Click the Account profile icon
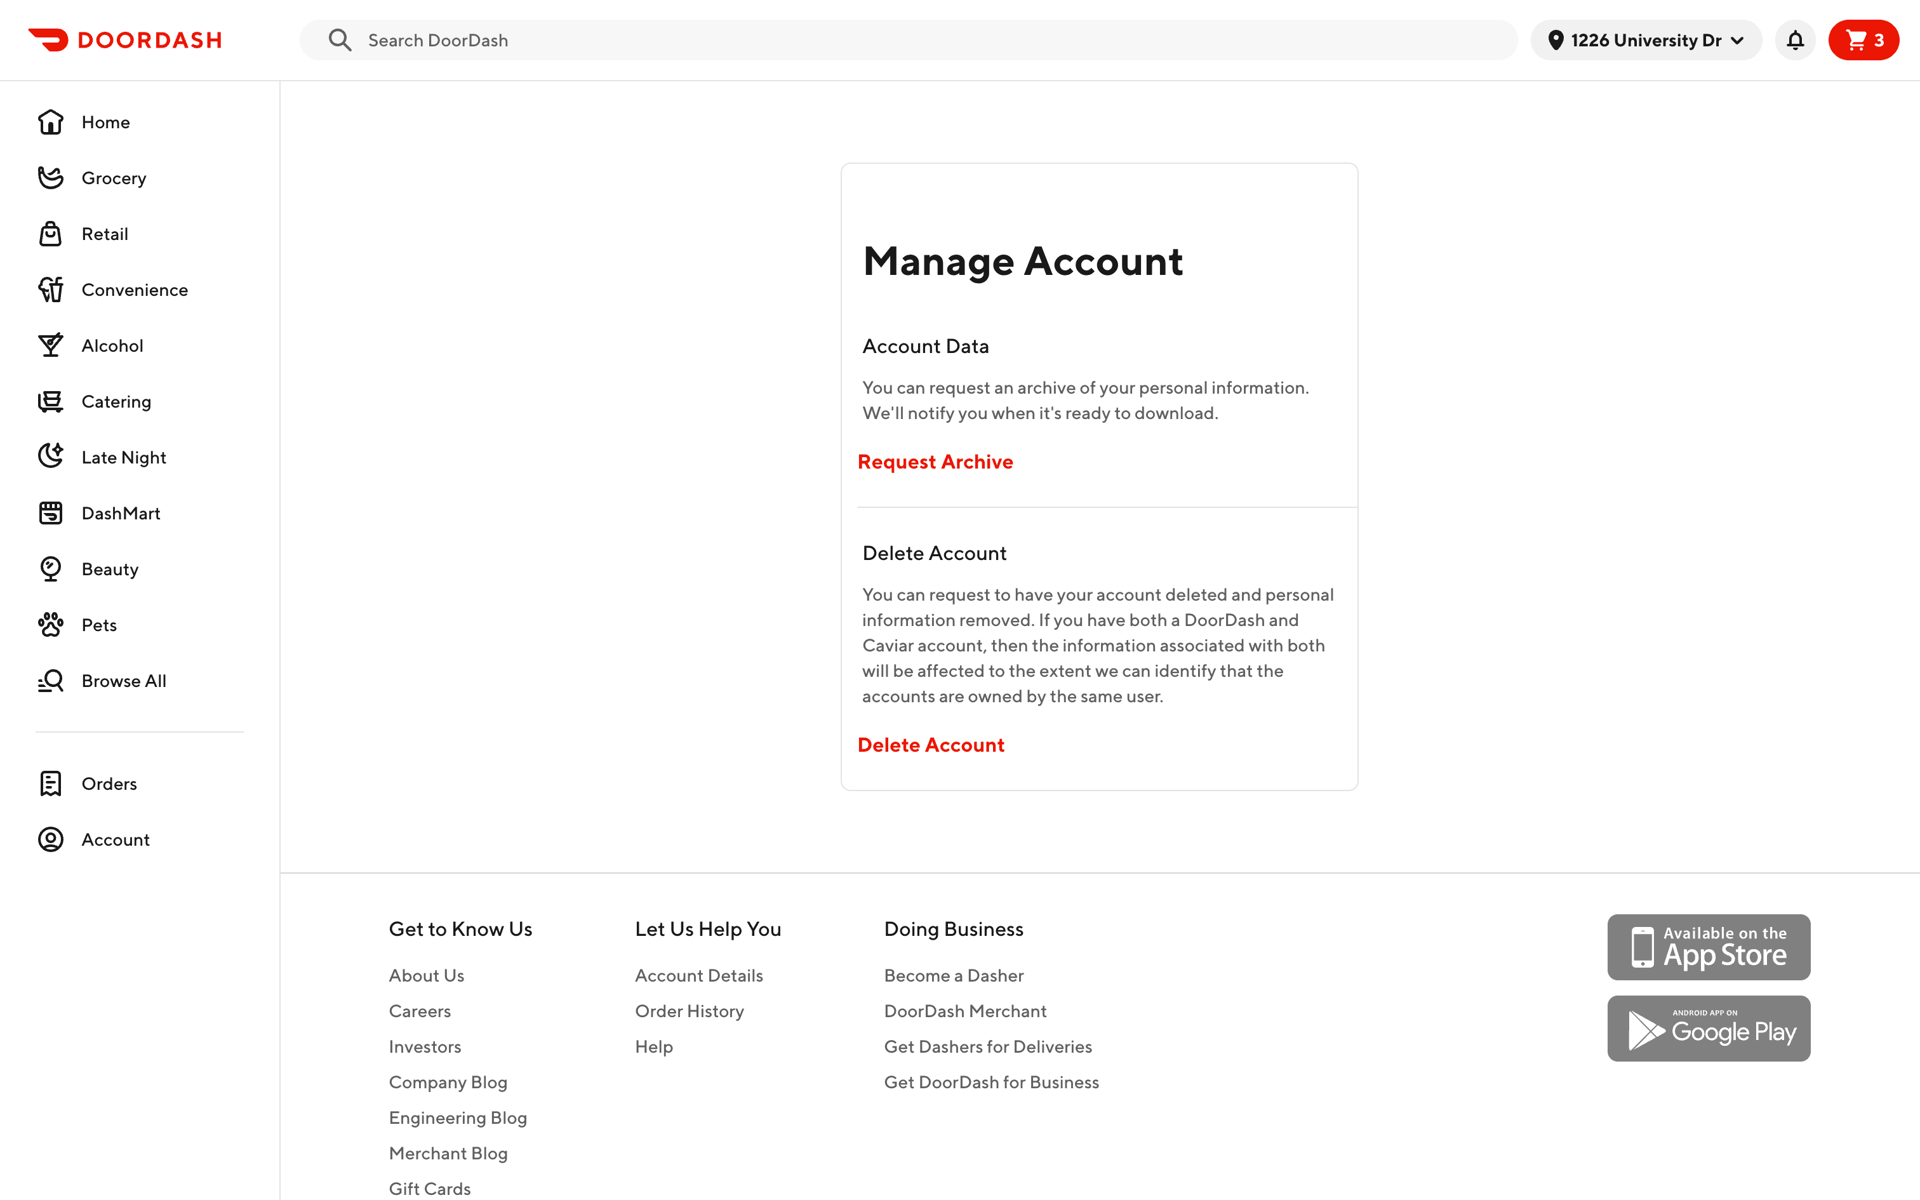 point(51,840)
